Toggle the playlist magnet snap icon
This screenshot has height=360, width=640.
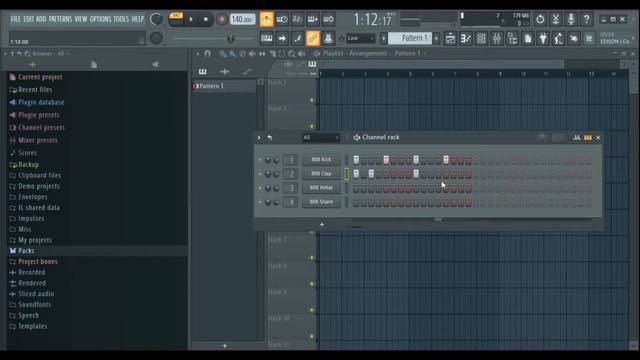(207, 53)
